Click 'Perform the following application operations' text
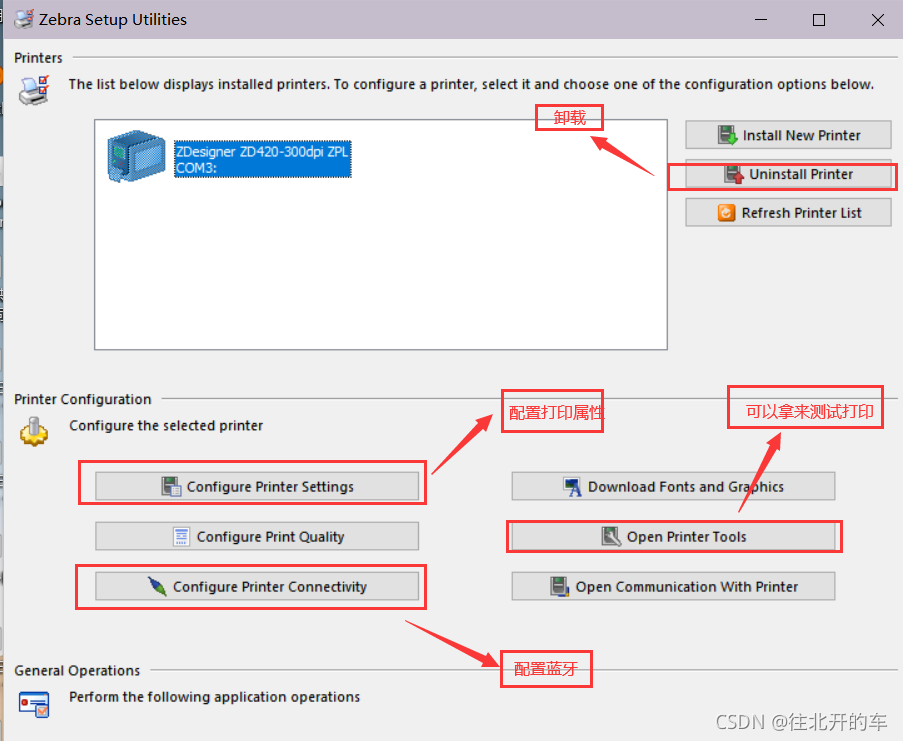 click(x=214, y=697)
